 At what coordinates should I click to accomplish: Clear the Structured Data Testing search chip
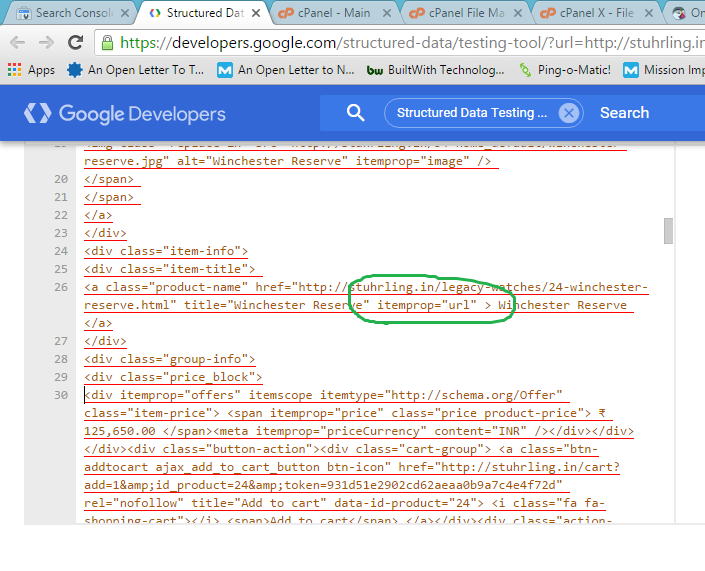click(x=569, y=113)
